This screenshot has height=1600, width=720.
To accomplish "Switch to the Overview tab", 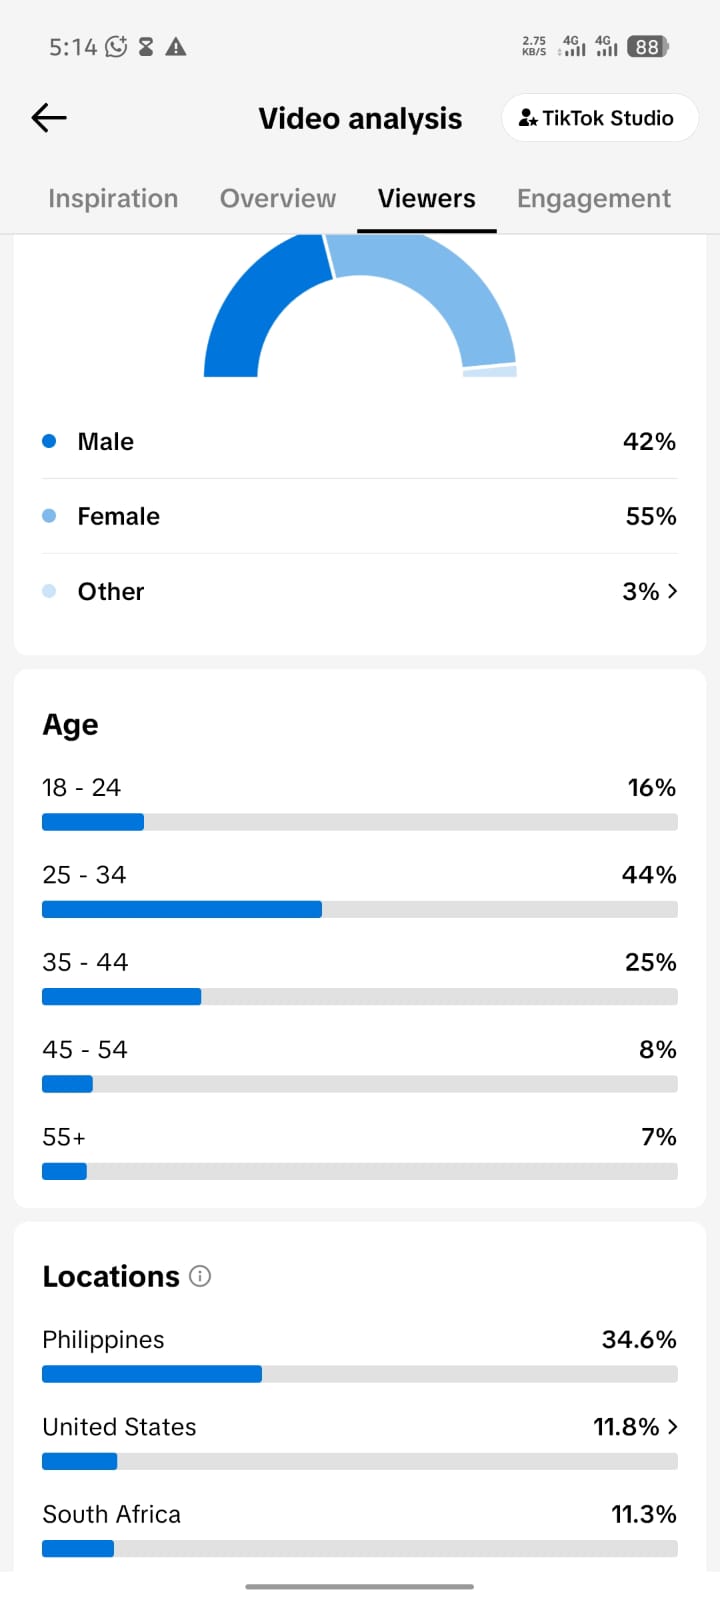I will point(278,198).
